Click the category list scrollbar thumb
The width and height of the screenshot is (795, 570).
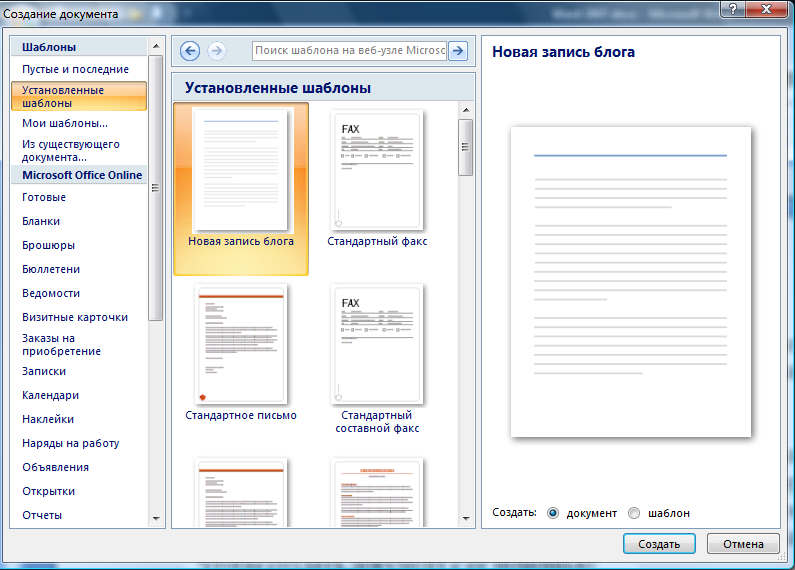tap(156, 188)
